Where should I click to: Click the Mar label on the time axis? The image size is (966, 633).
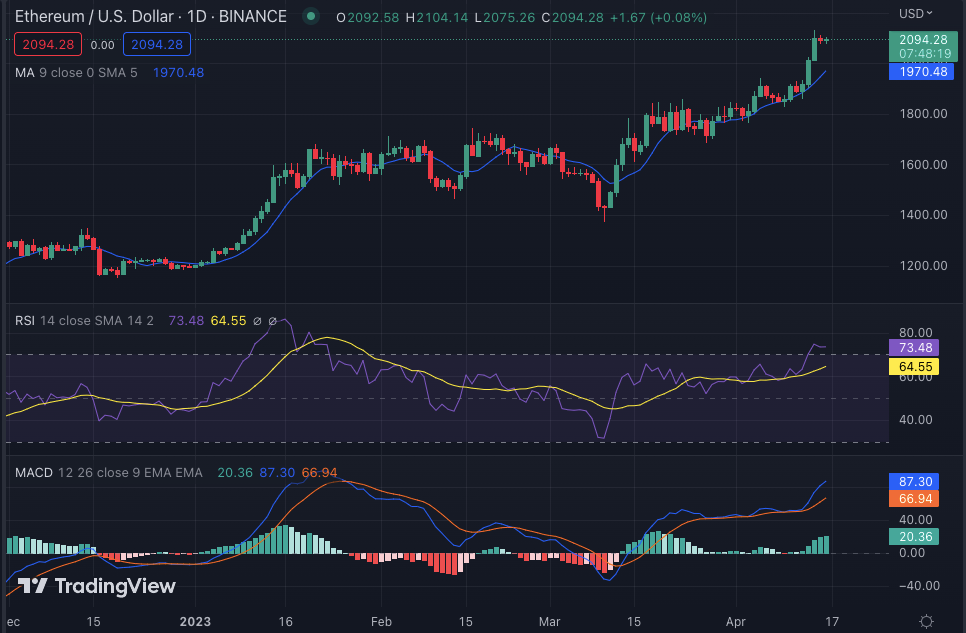tap(549, 621)
